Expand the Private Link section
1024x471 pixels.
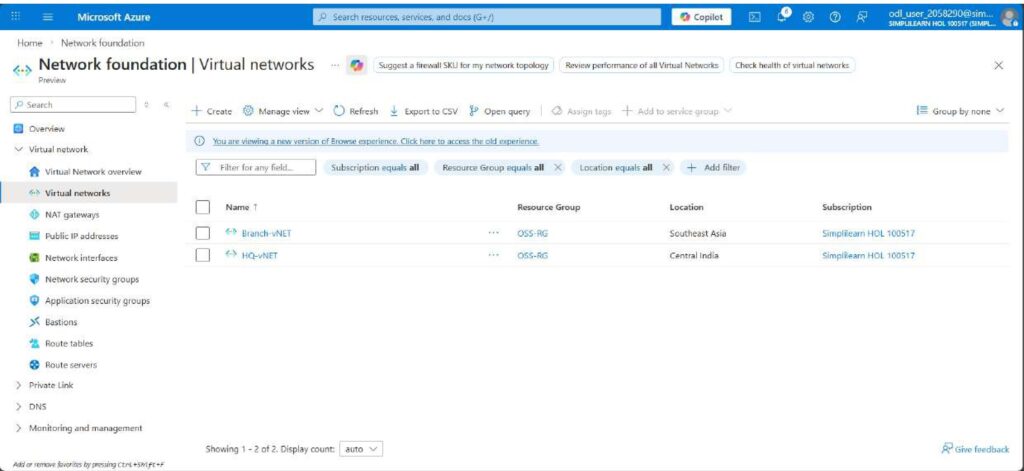click(19, 385)
